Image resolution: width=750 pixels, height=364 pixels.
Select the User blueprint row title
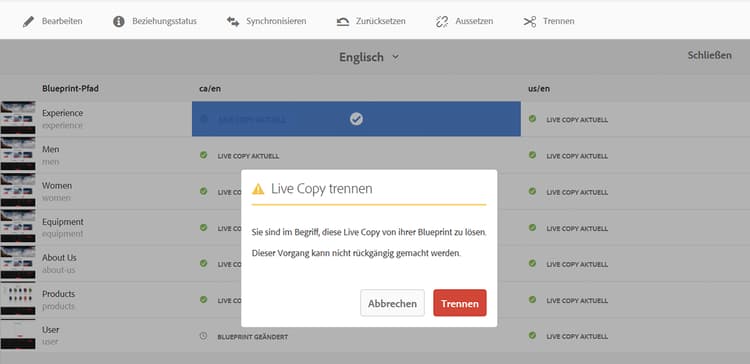(x=51, y=330)
